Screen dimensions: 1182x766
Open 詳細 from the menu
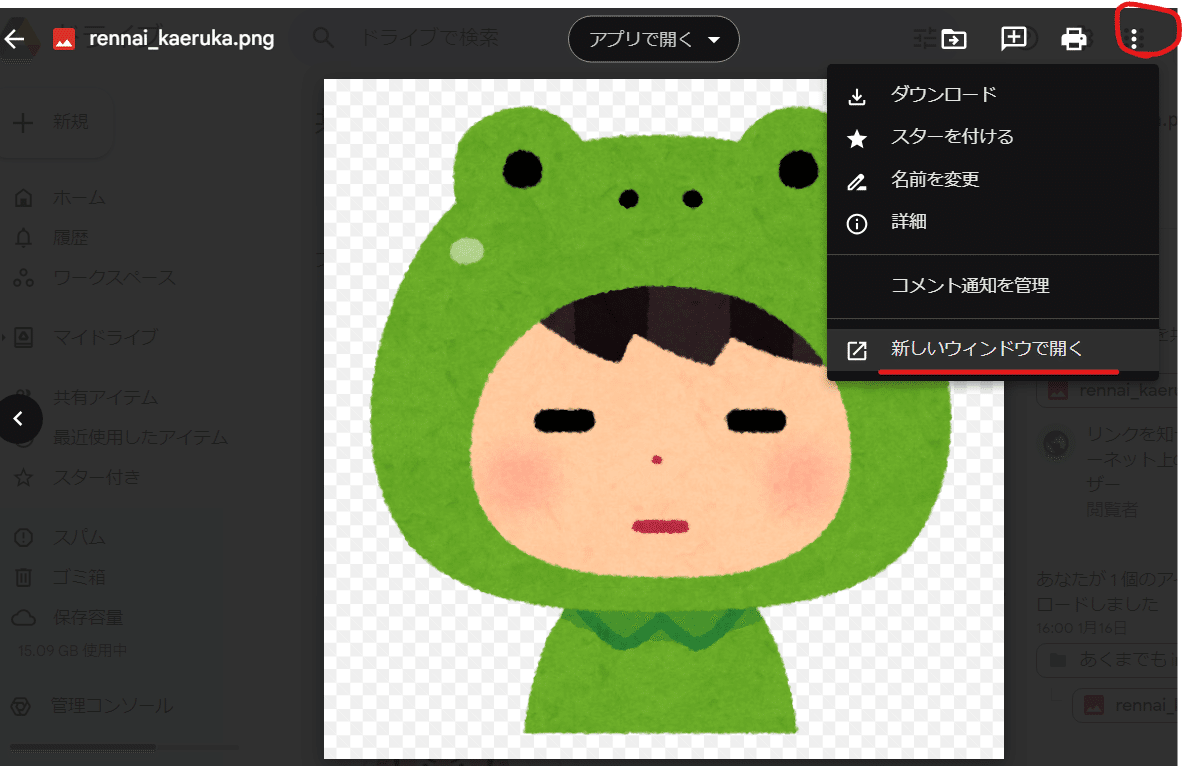click(x=993, y=222)
